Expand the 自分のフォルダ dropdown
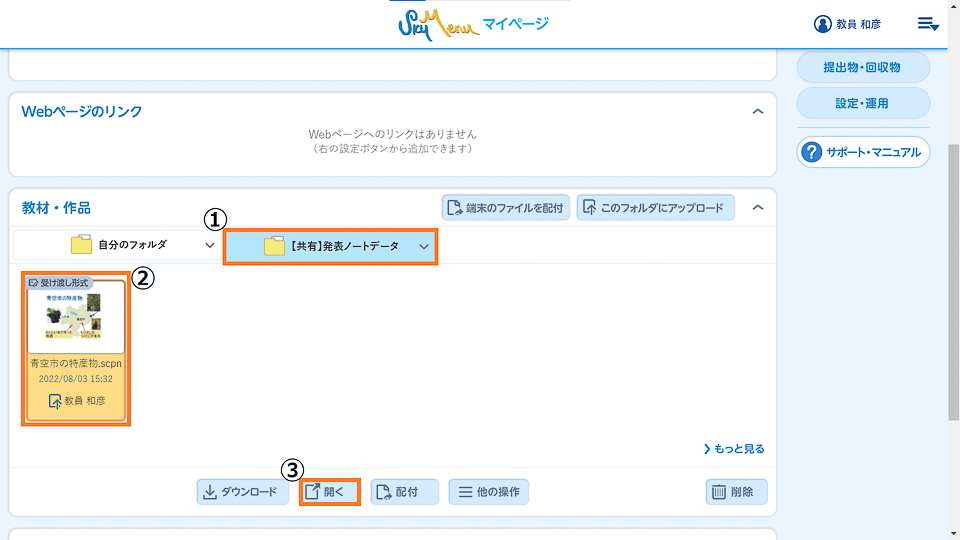960x540 pixels. pyautogui.click(x=209, y=245)
